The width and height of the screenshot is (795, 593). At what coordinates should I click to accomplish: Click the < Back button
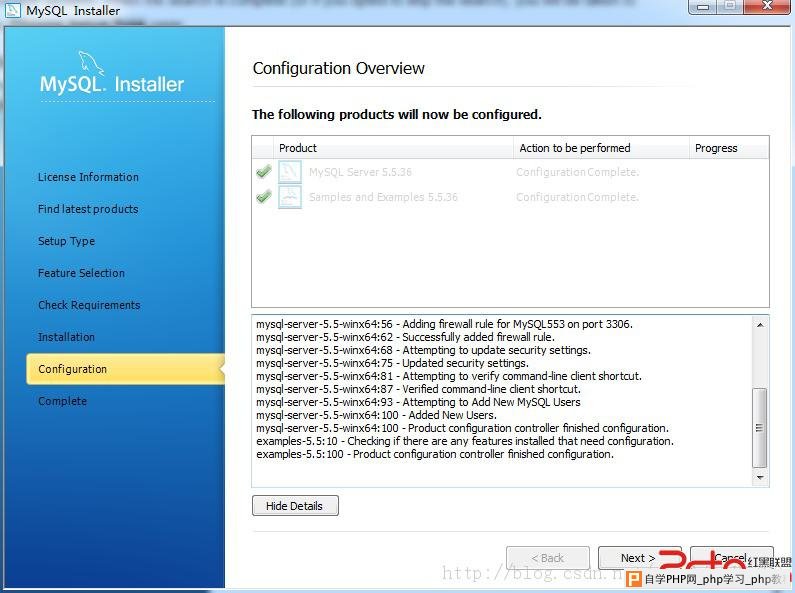point(548,558)
